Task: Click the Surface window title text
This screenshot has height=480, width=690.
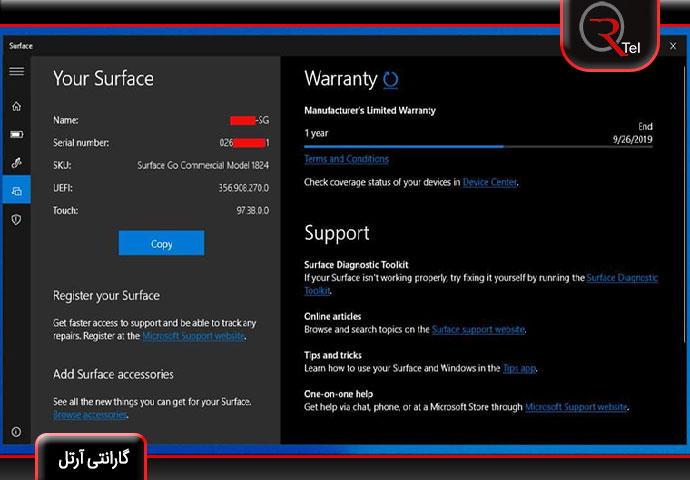Action: coord(21,46)
